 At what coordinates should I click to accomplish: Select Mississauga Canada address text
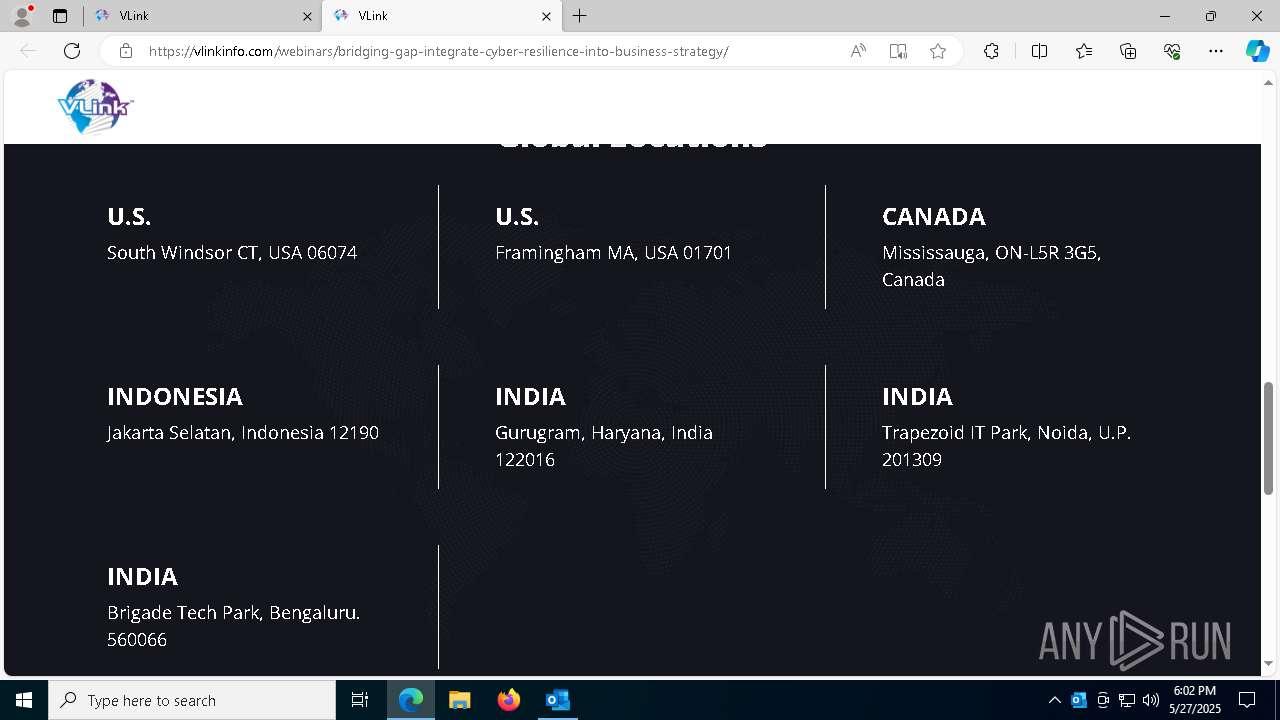pos(991,266)
